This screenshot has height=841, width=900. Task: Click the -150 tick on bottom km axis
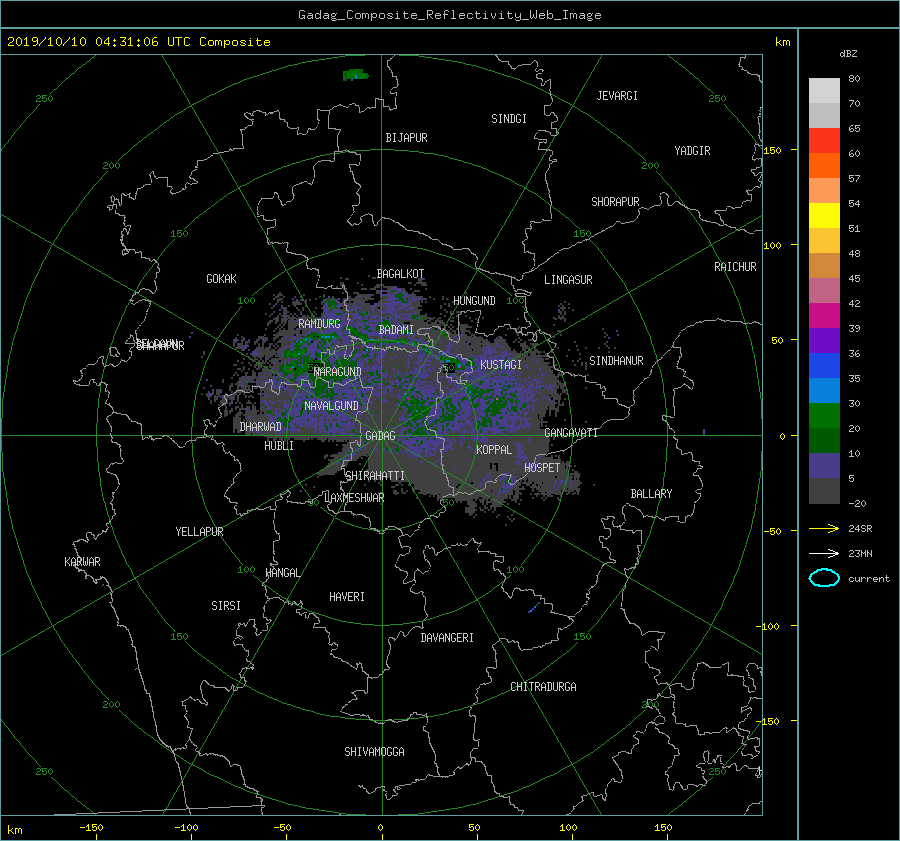91,828
